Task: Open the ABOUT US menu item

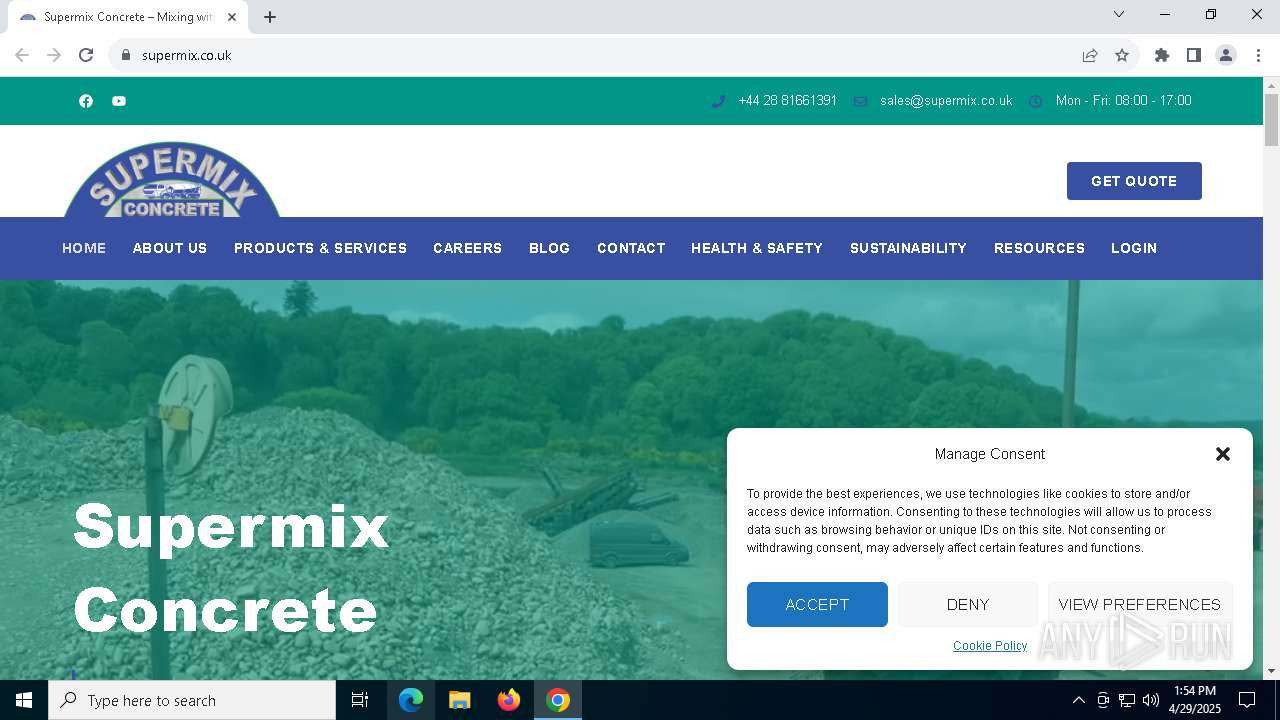Action: pyautogui.click(x=170, y=248)
